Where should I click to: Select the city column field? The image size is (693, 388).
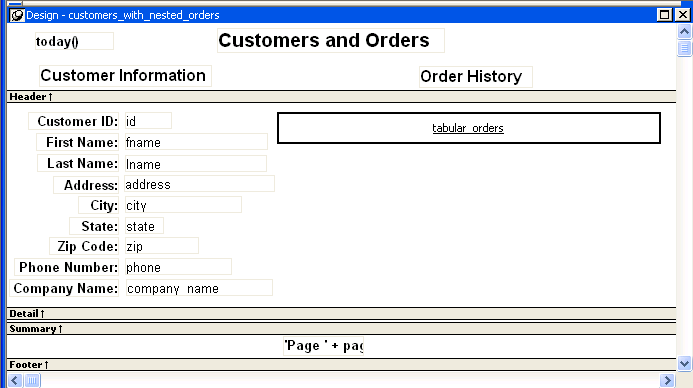(183, 205)
